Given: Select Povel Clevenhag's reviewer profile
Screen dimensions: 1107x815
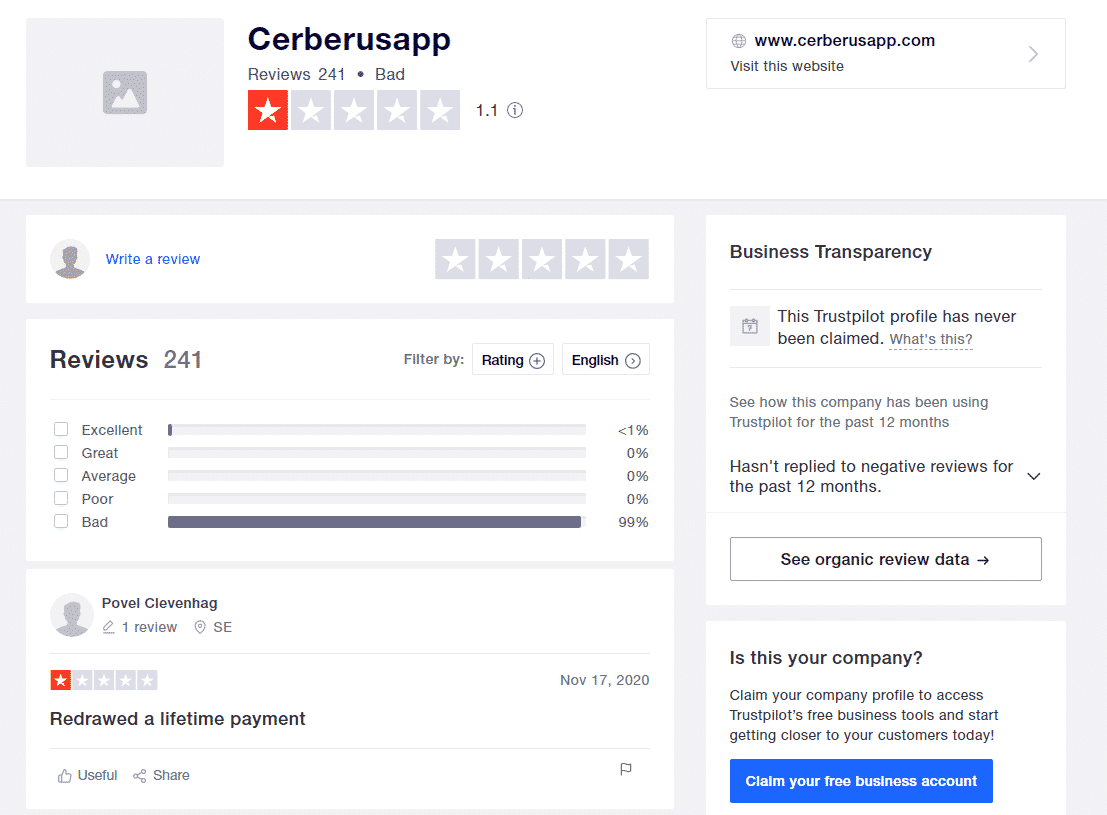Looking at the screenshot, I should 159,603.
